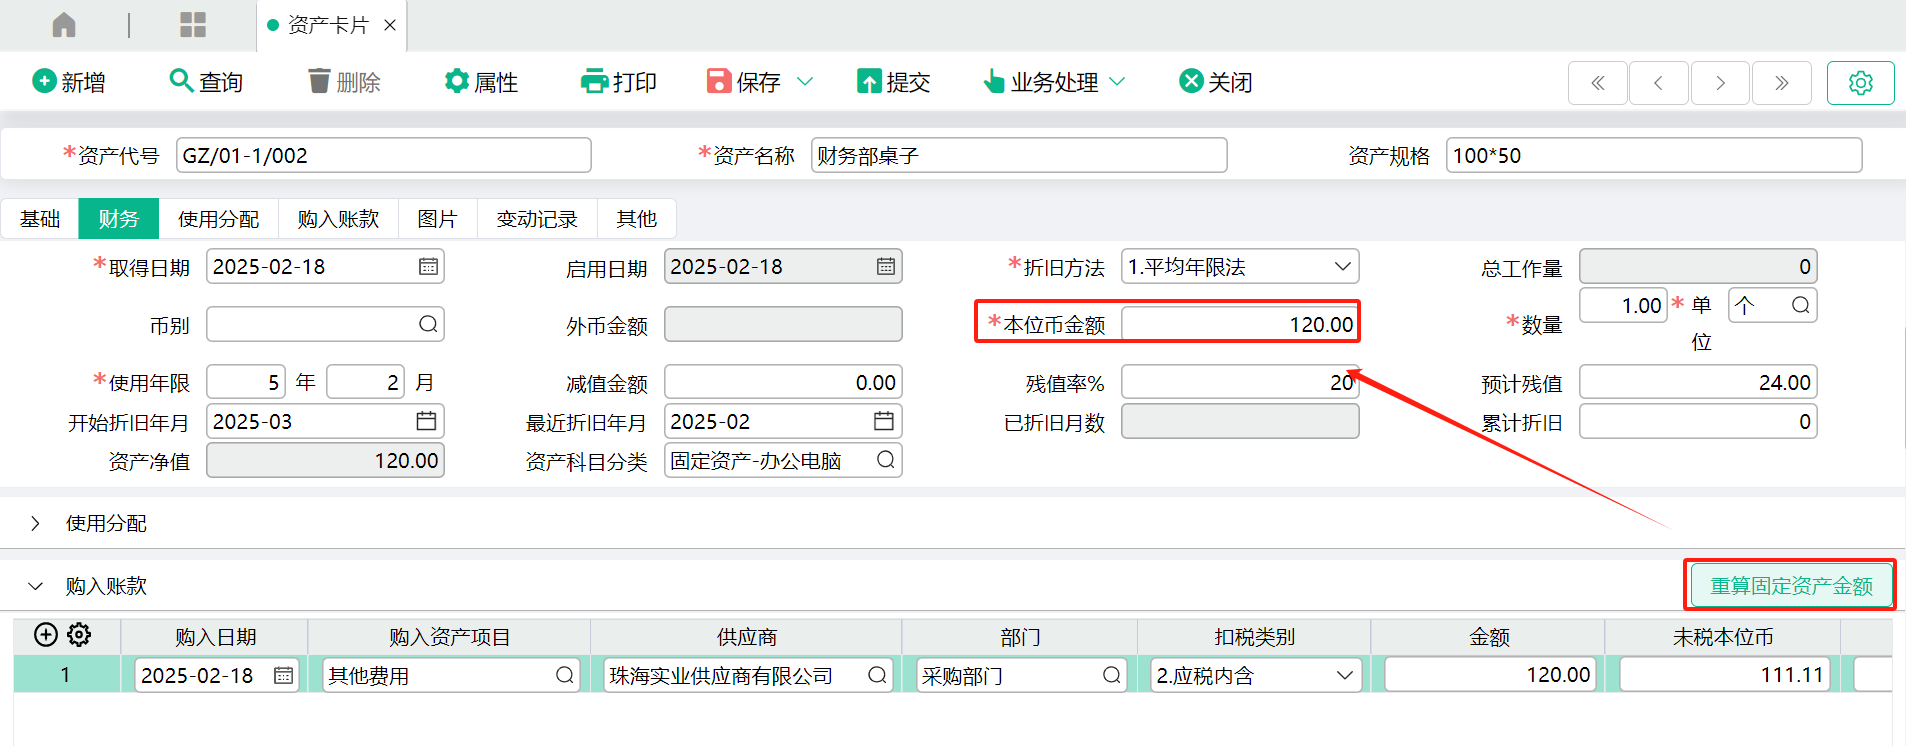The image size is (1906, 746).
Task: Click the 资产名称 input field
Action: pyautogui.click(x=1019, y=155)
